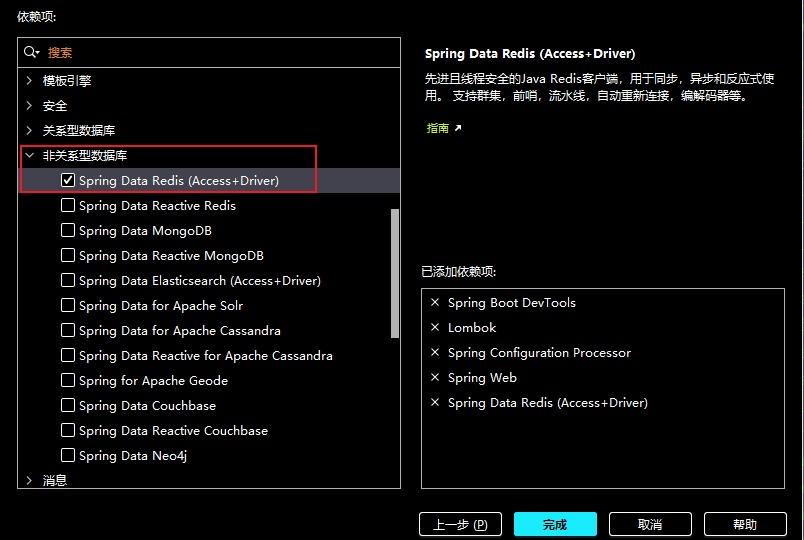Expand the 关系型数据库 category

coord(29,131)
